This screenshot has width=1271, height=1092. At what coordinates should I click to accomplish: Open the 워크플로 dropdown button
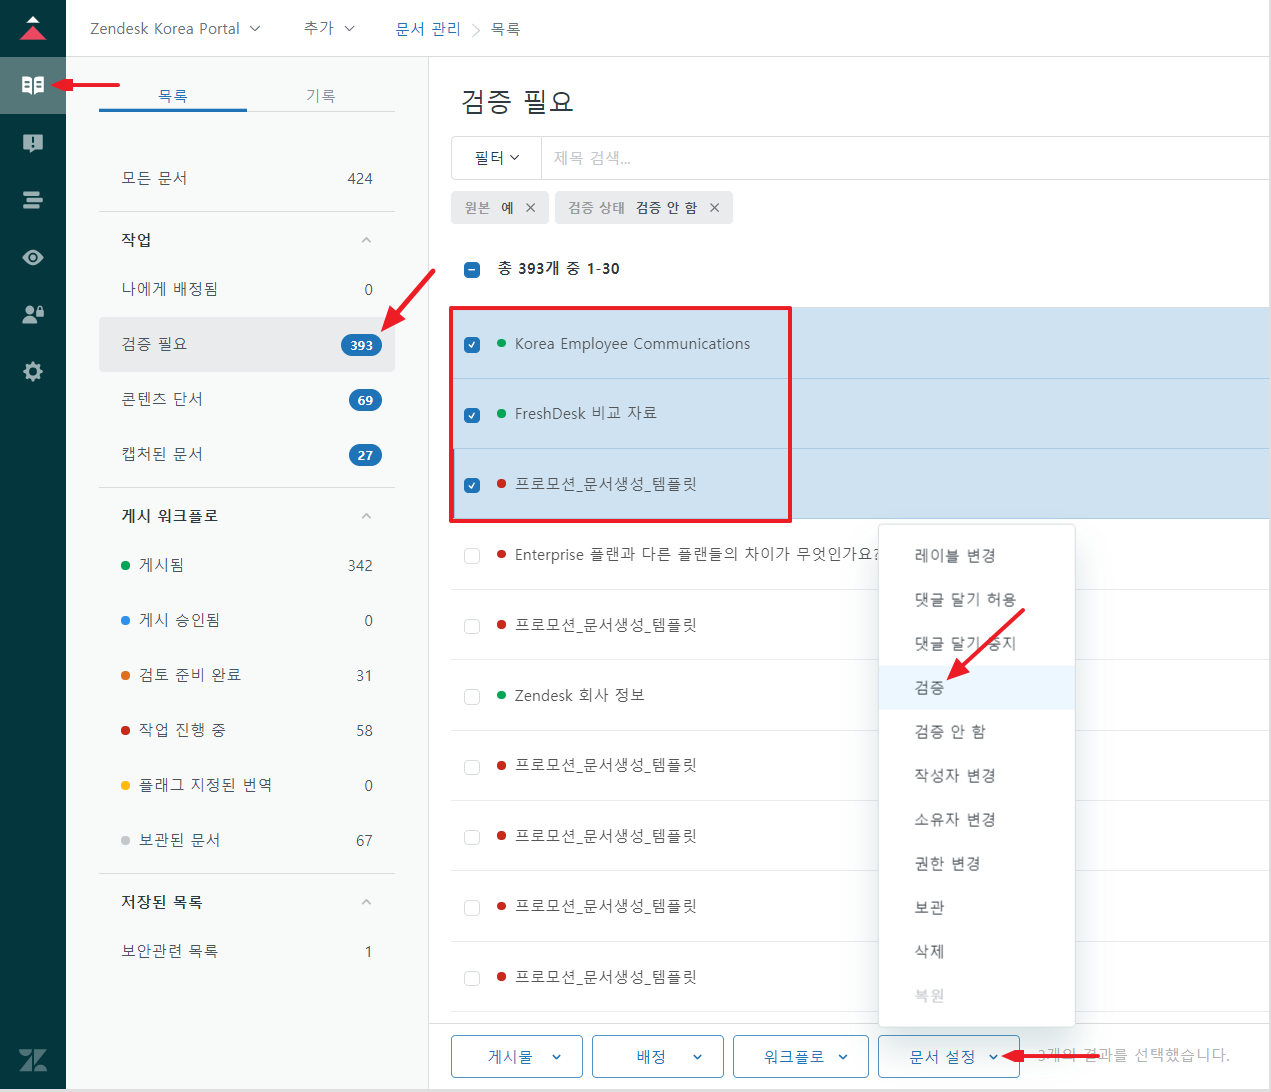click(799, 1057)
